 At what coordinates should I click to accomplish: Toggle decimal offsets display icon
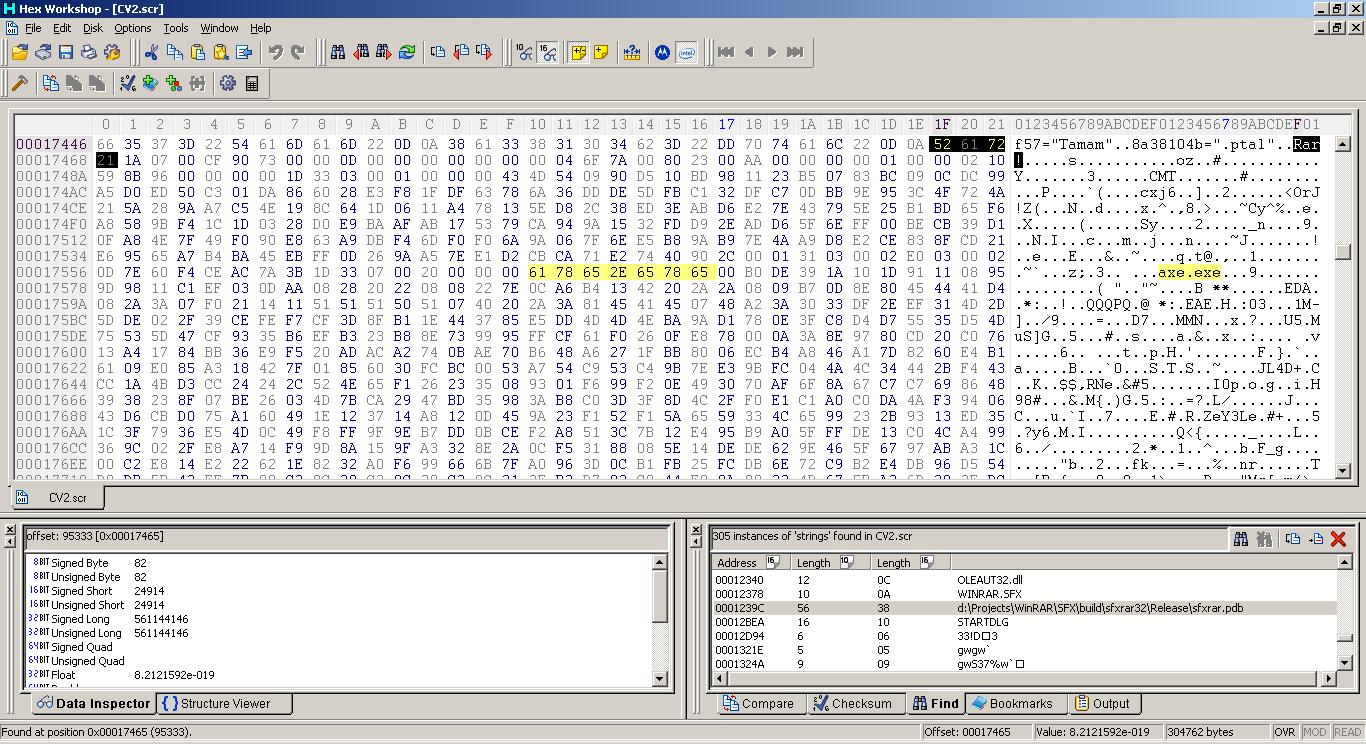[x=525, y=52]
